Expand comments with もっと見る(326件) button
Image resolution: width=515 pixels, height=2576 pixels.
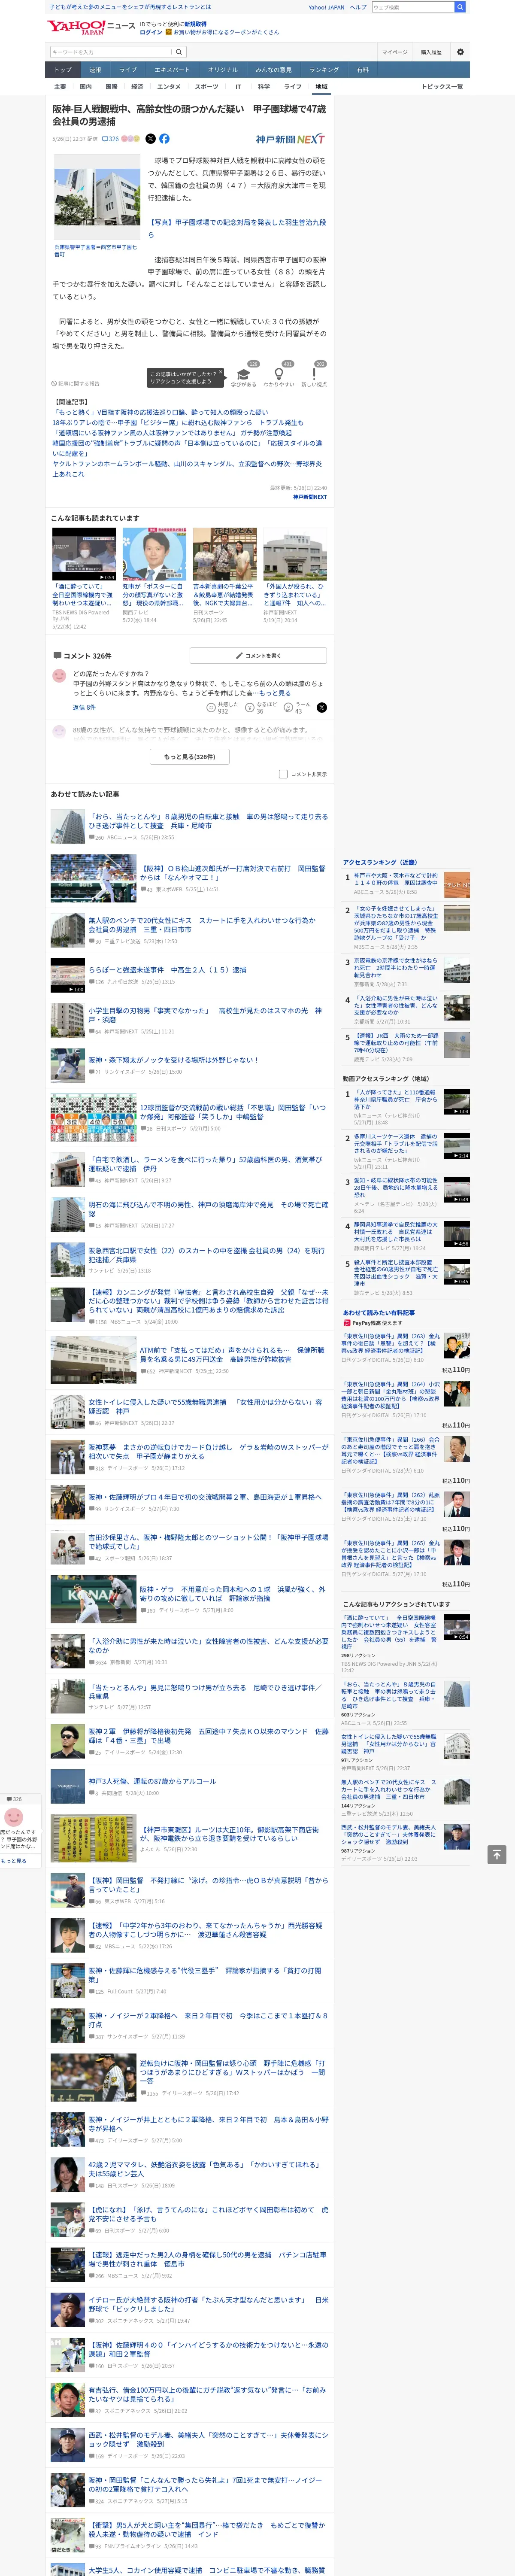(x=189, y=757)
